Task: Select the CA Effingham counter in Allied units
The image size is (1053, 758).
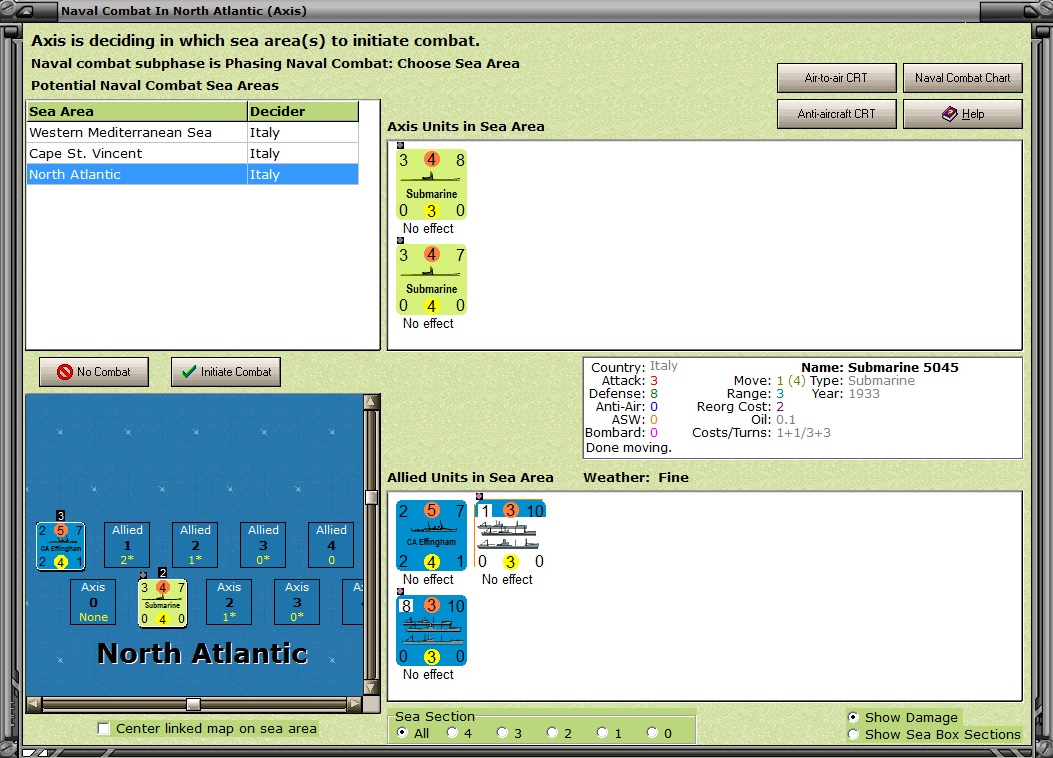Action: coord(431,536)
